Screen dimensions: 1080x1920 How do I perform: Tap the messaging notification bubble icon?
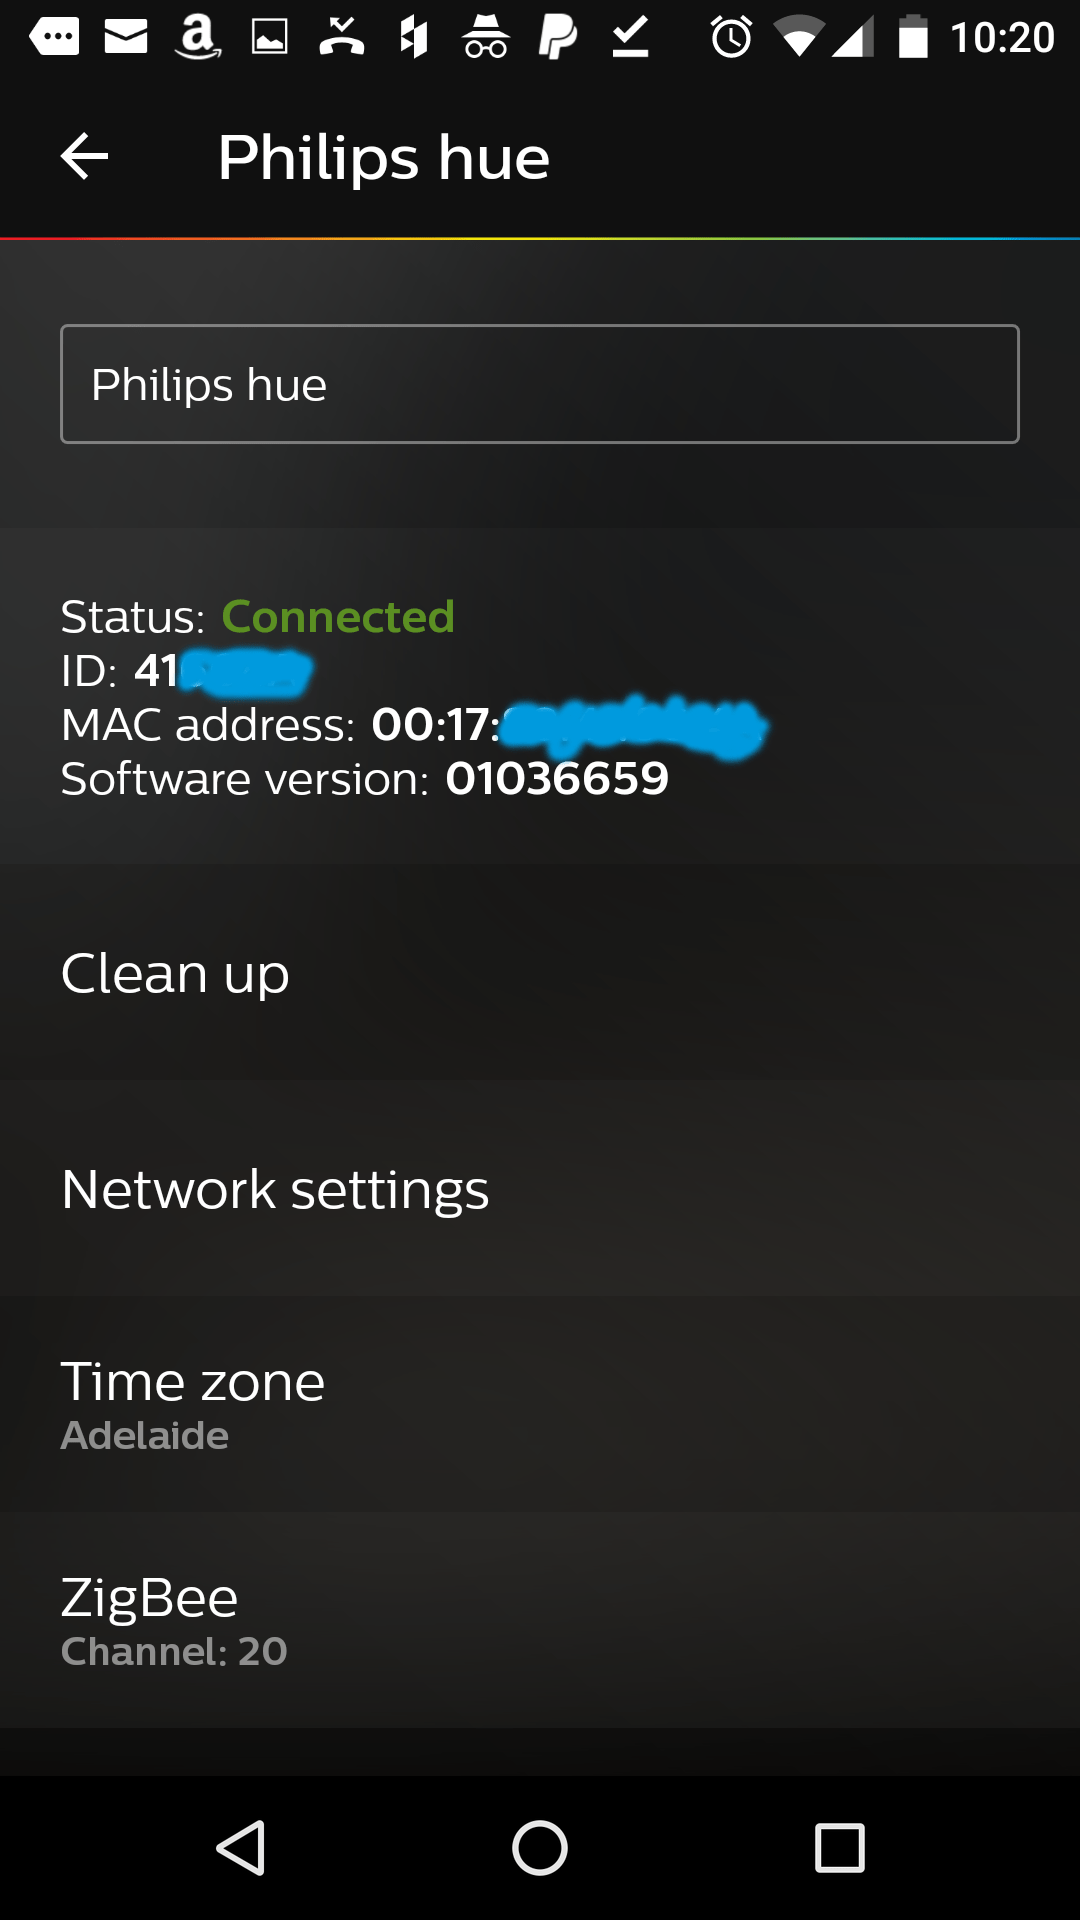54,38
